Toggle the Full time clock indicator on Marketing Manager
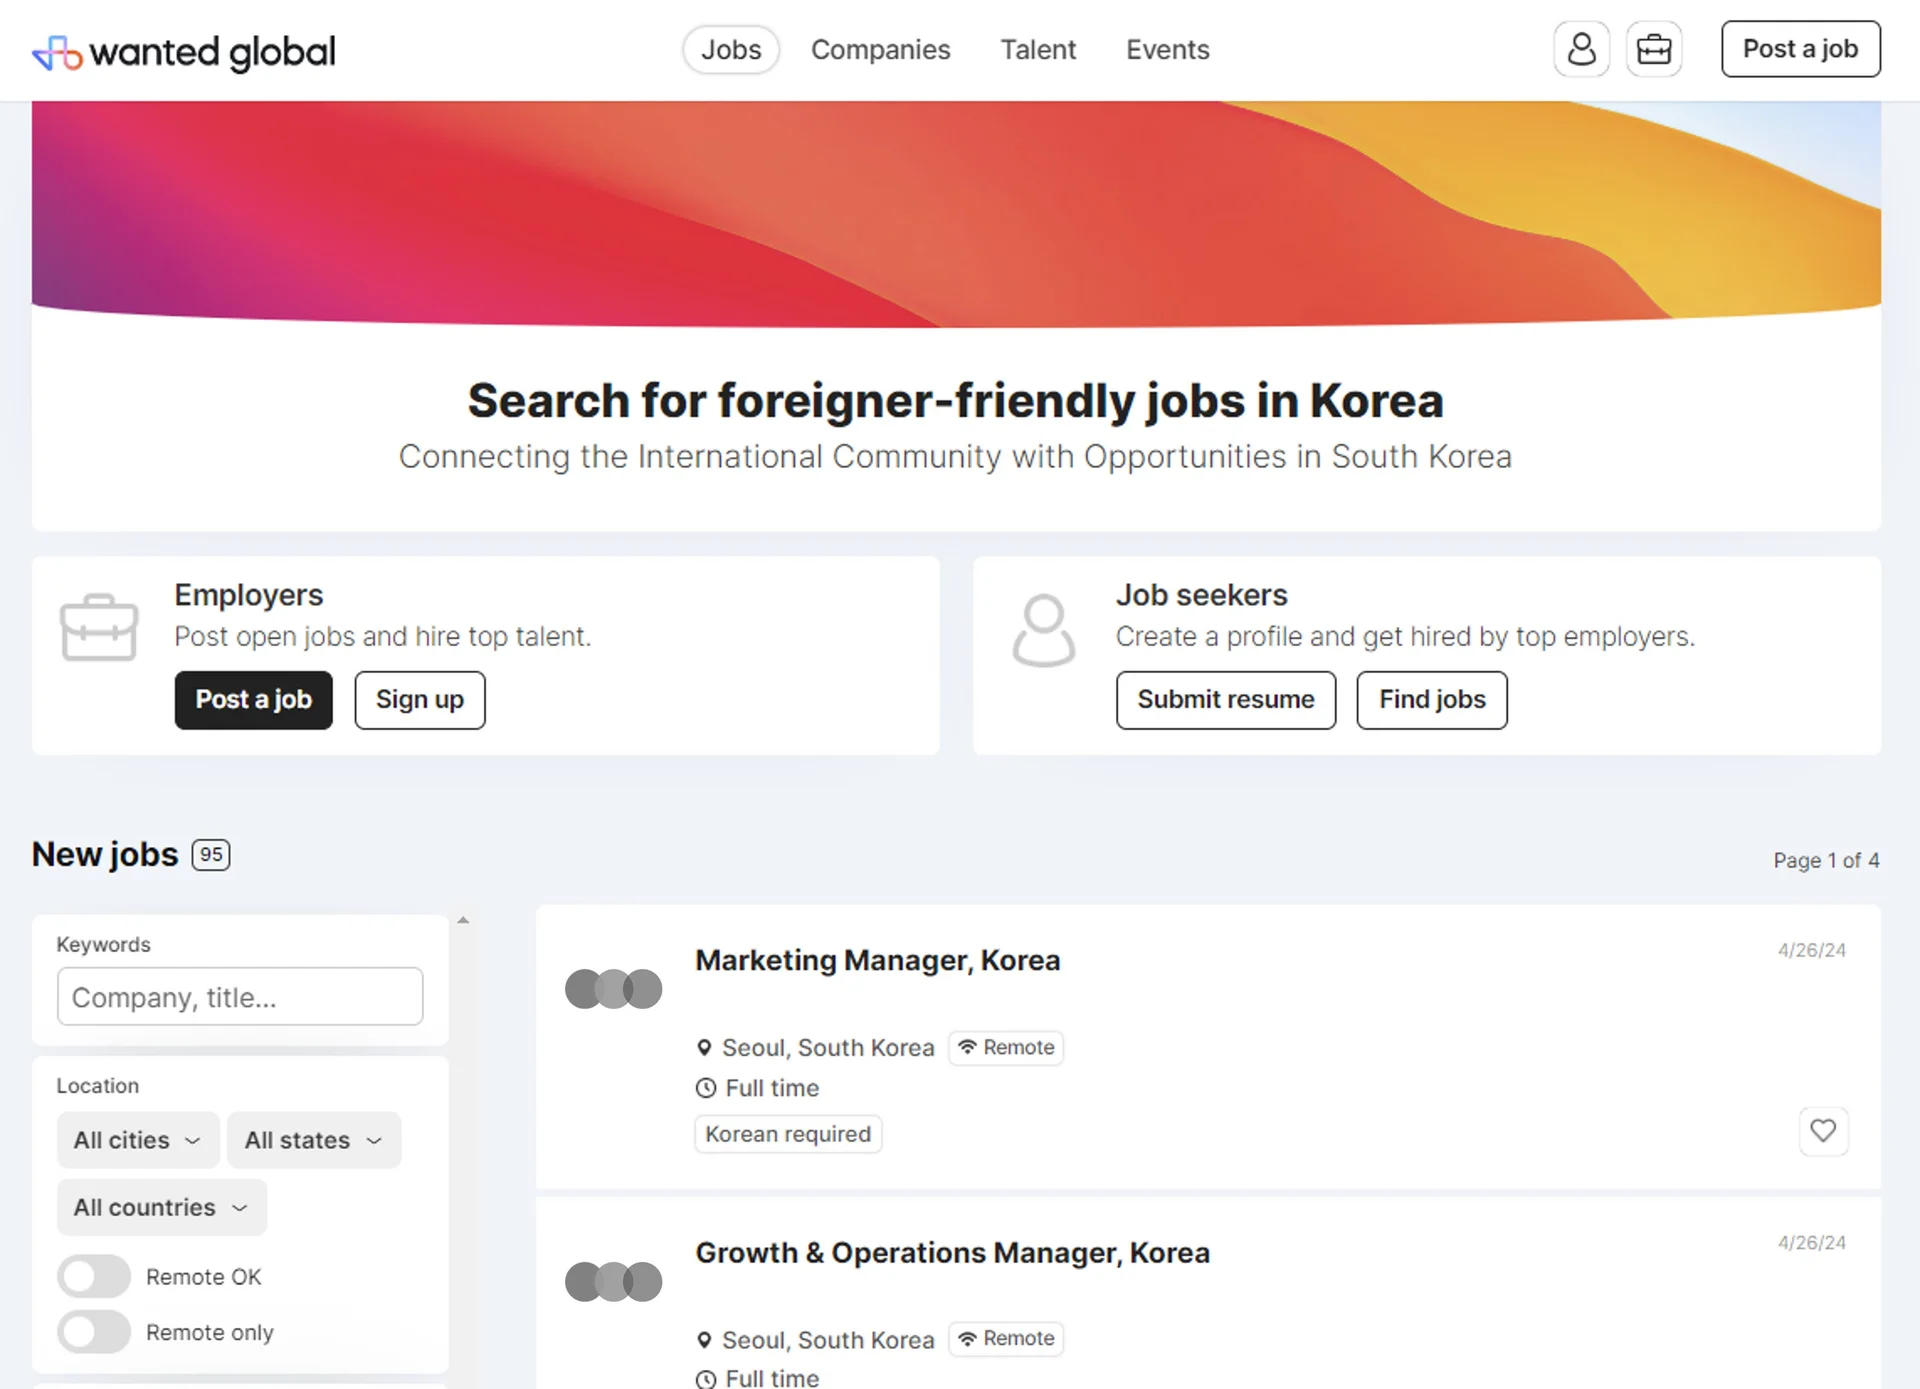Screen dimensions: 1920x1389 click(705, 1088)
